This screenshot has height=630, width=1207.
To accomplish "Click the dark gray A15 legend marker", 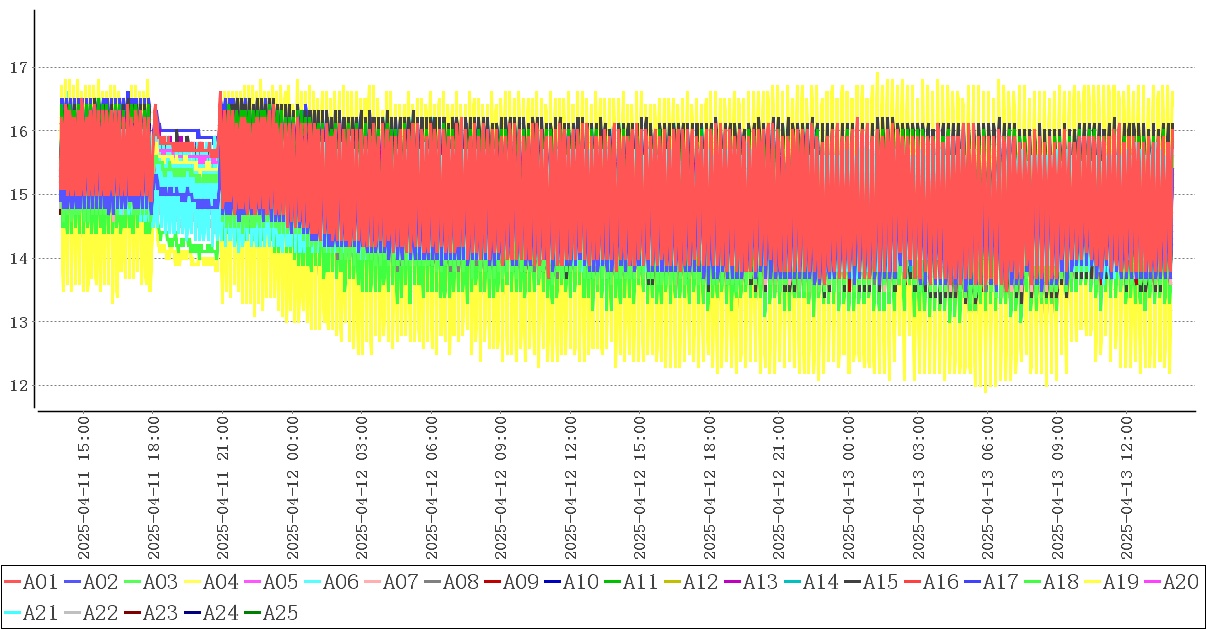I will click(852, 582).
